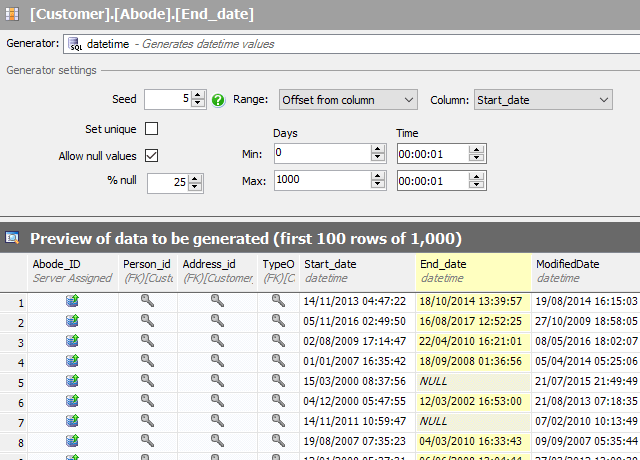
Task: Click End_date cell 16/08/2017 12:52:25
Action: pos(471,321)
